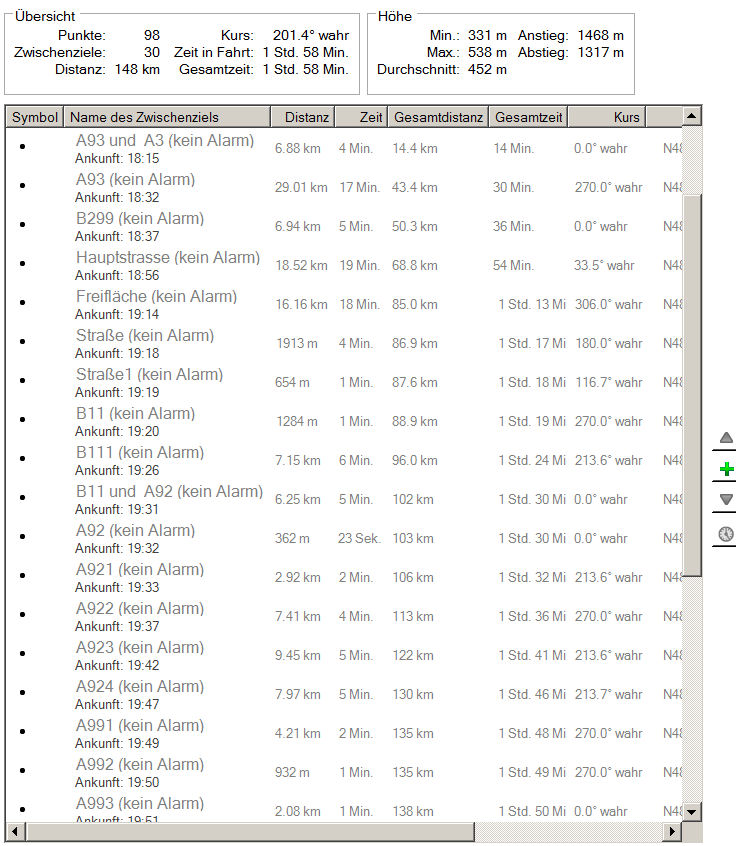
Task: Click the Kurs column header
Action: 606,117
